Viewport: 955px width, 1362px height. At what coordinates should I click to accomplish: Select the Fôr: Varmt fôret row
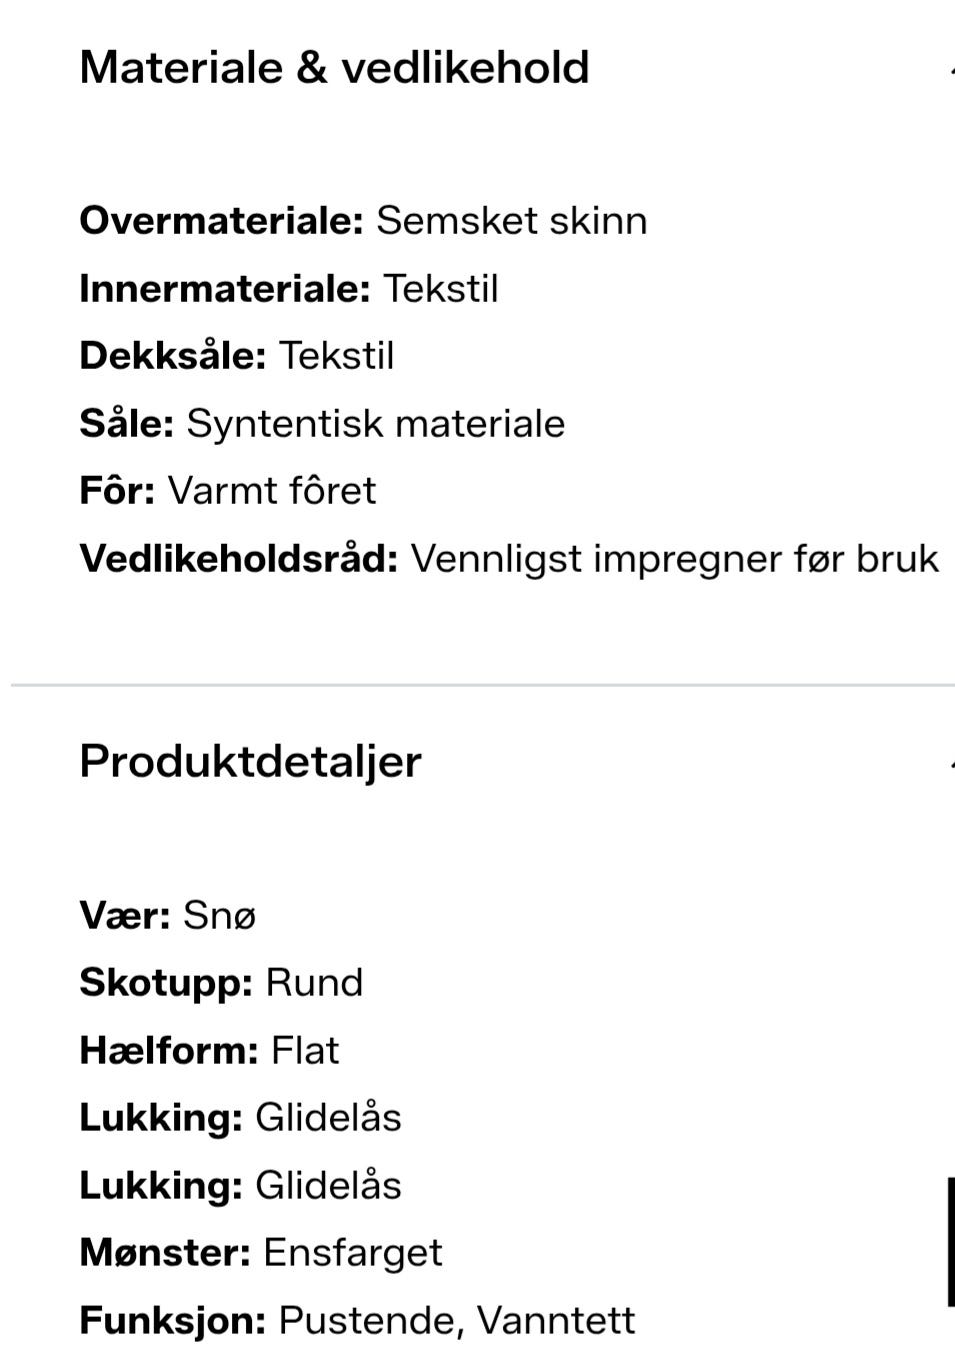pos(227,491)
